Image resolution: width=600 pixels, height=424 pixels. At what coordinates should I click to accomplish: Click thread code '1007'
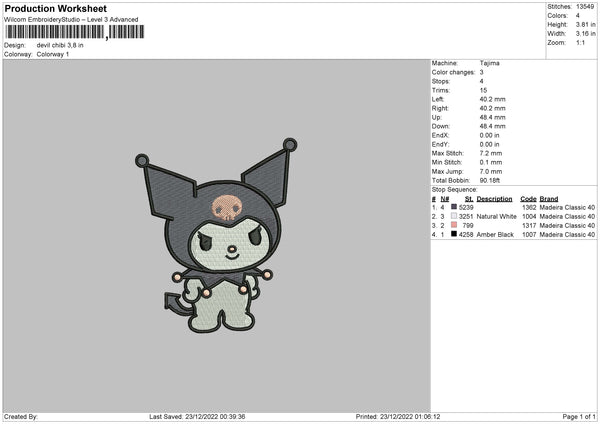529,235
